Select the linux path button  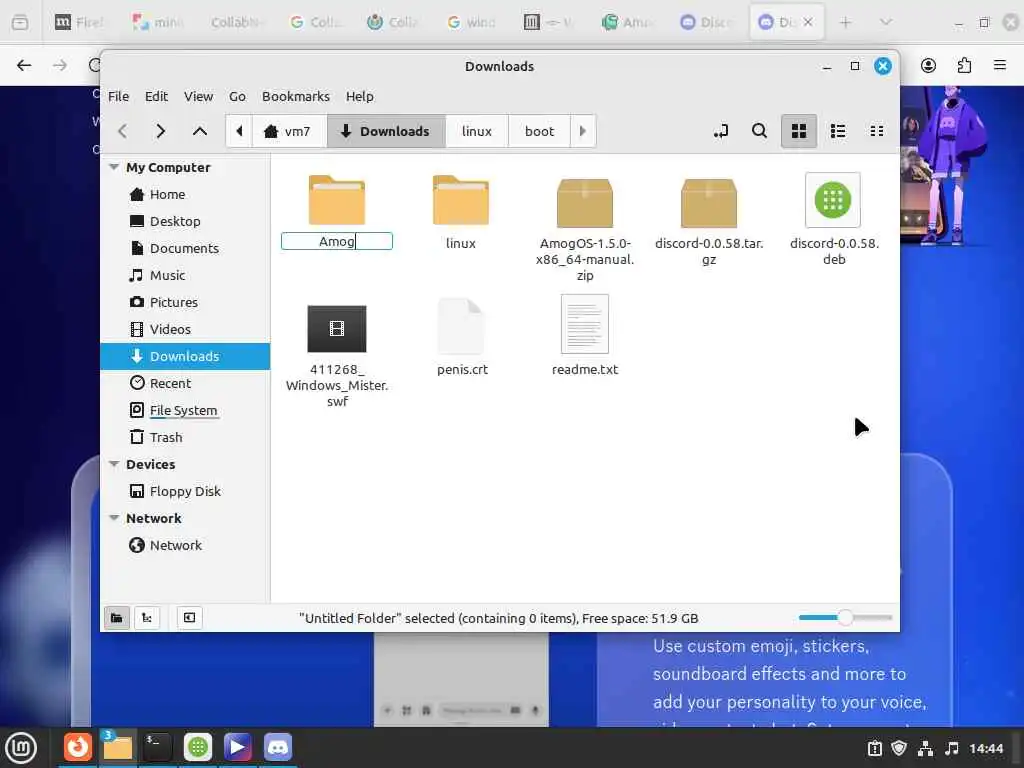click(477, 131)
